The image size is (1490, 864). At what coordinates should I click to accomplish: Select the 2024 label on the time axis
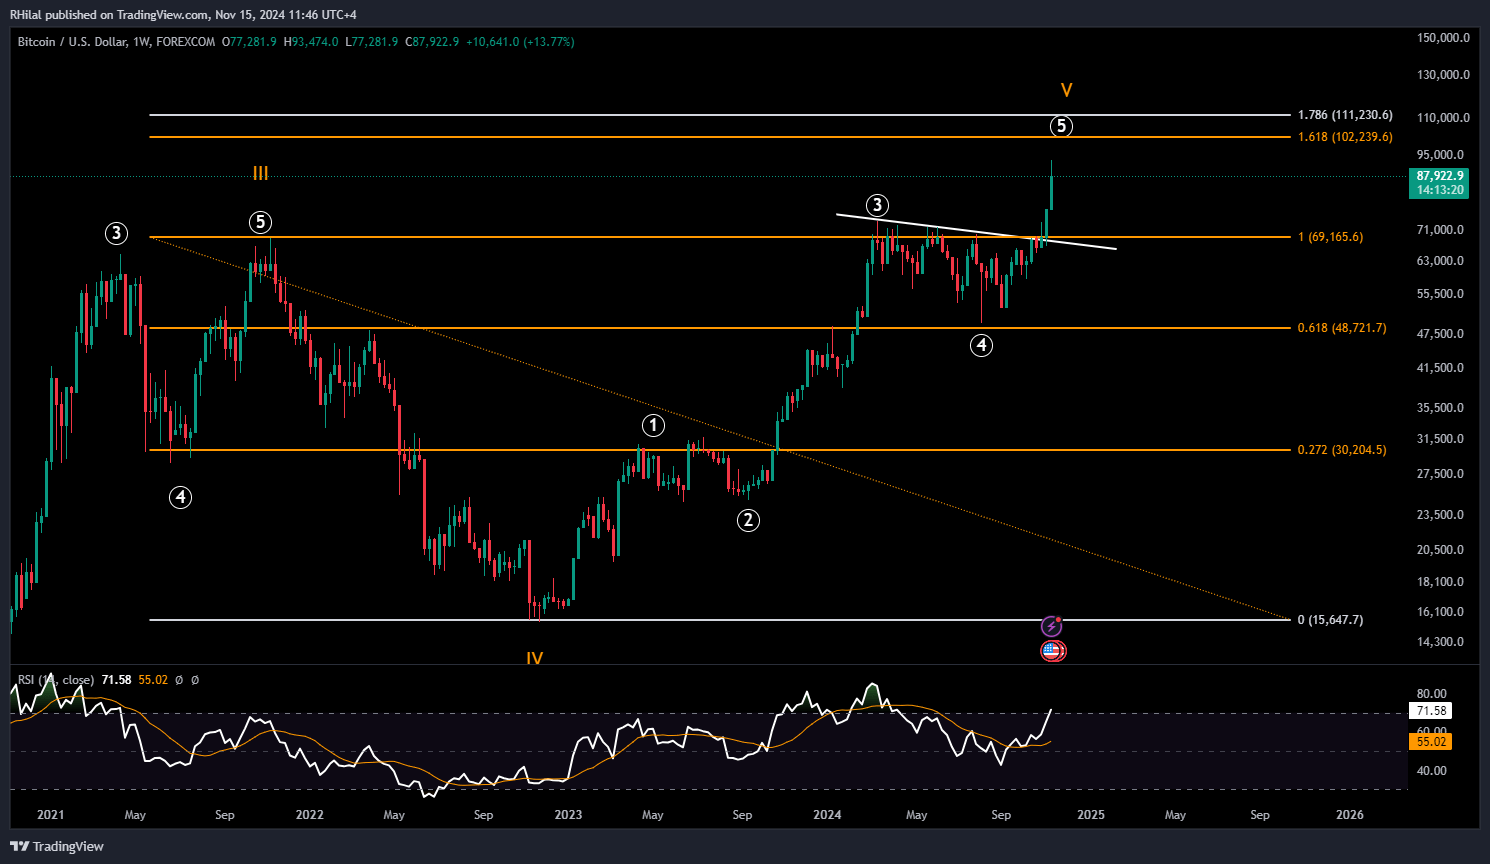[x=826, y=815]
